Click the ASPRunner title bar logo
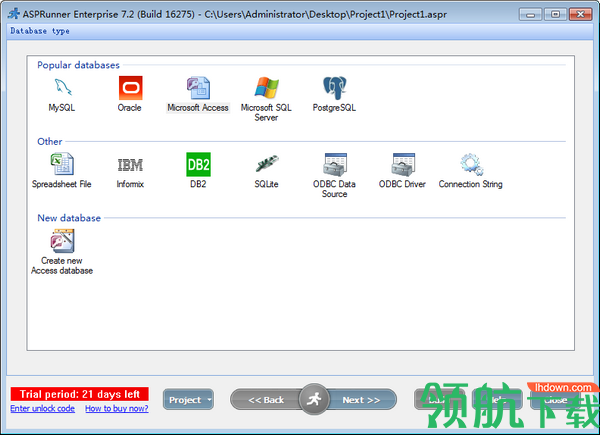The width and height of the screenshot is (600, 435). [x=14, y=14]
